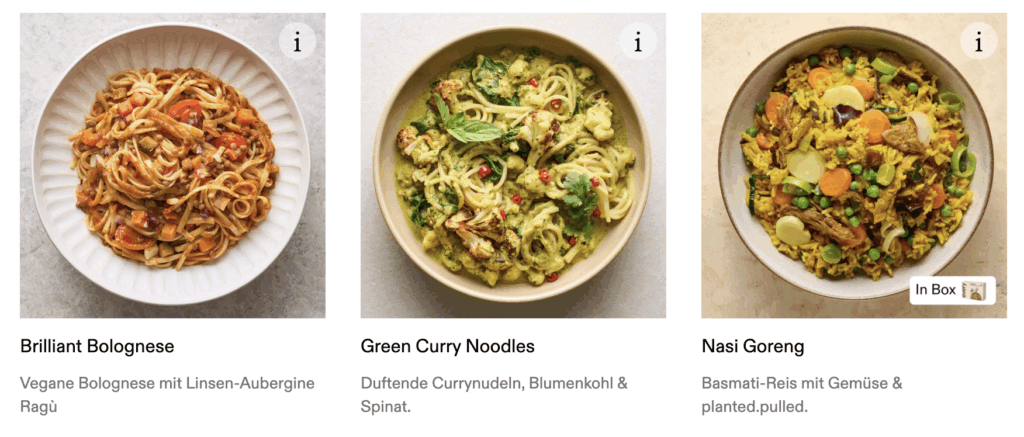Click the Vegane Bolognese description text
The image size is (1024, 437).
(167, 383)
